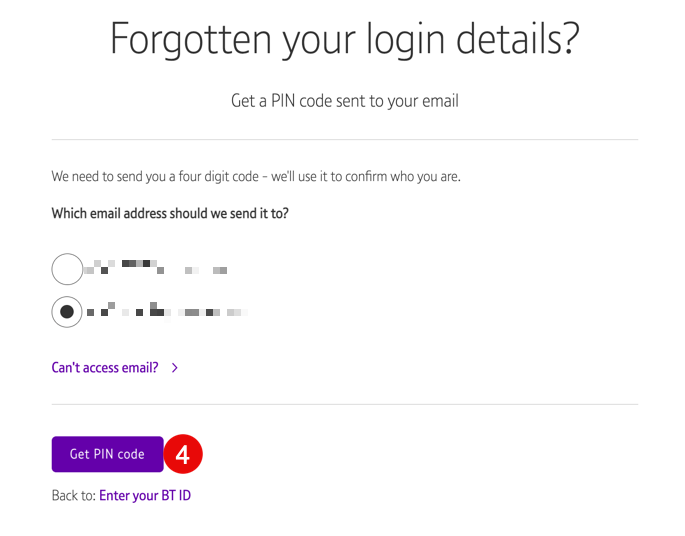Go back via Enter your BT ID link

tap(145, 496)
